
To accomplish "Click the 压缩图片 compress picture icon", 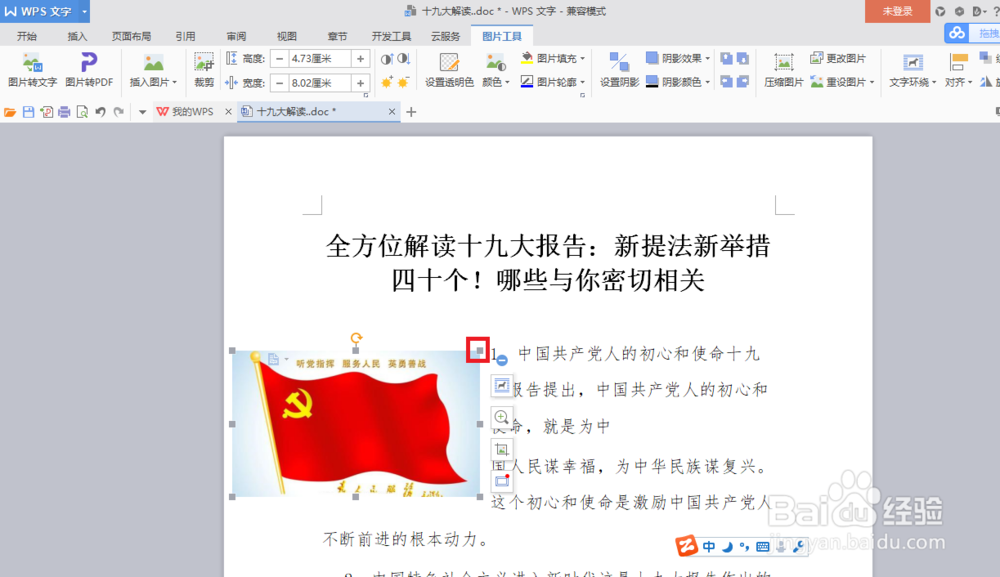I will (x=783, y=70).
